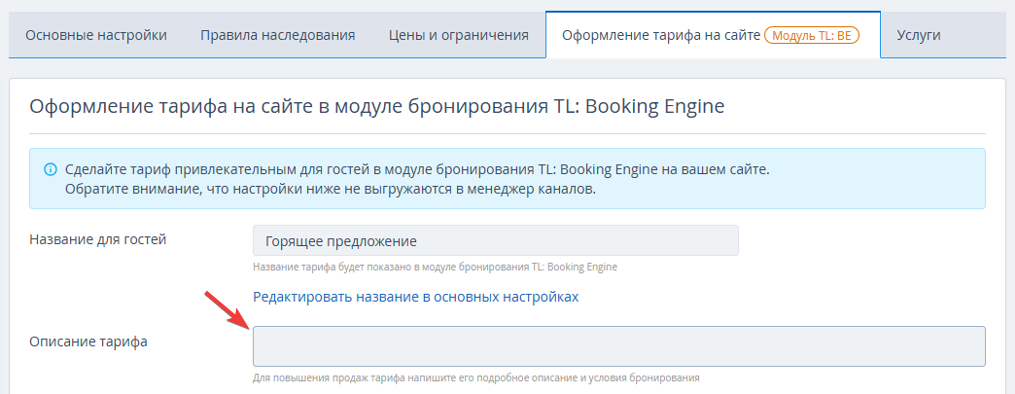Click the Описание тарифа label

[88, 342]
